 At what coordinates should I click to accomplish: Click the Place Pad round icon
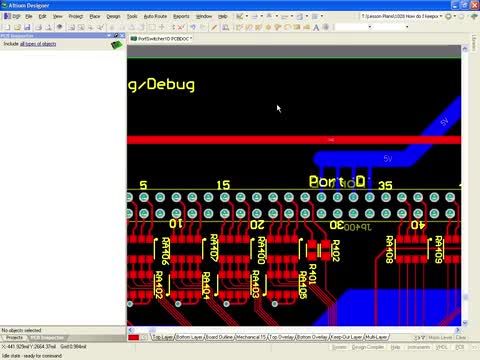(x=268, y=27)
